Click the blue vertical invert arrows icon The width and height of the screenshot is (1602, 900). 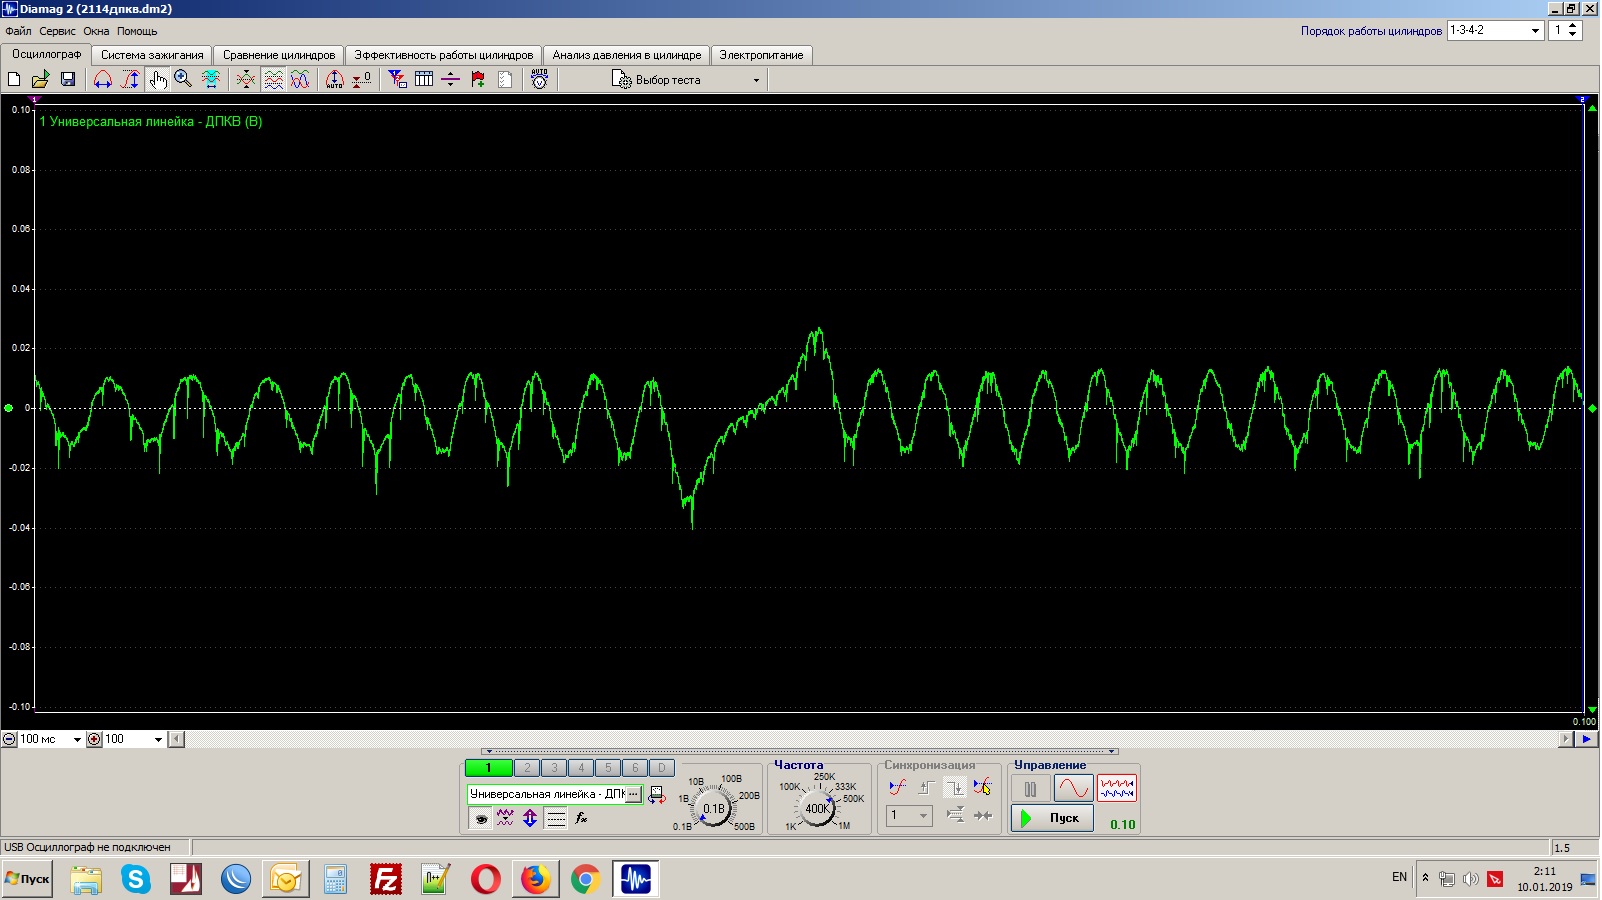(x=530, y=818)
